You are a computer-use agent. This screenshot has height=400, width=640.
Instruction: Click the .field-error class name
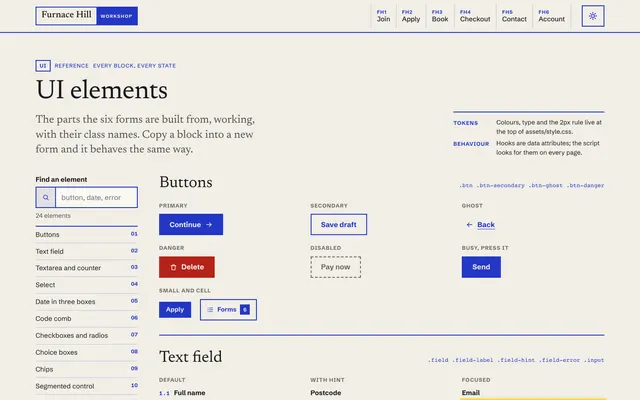[559, 360]
